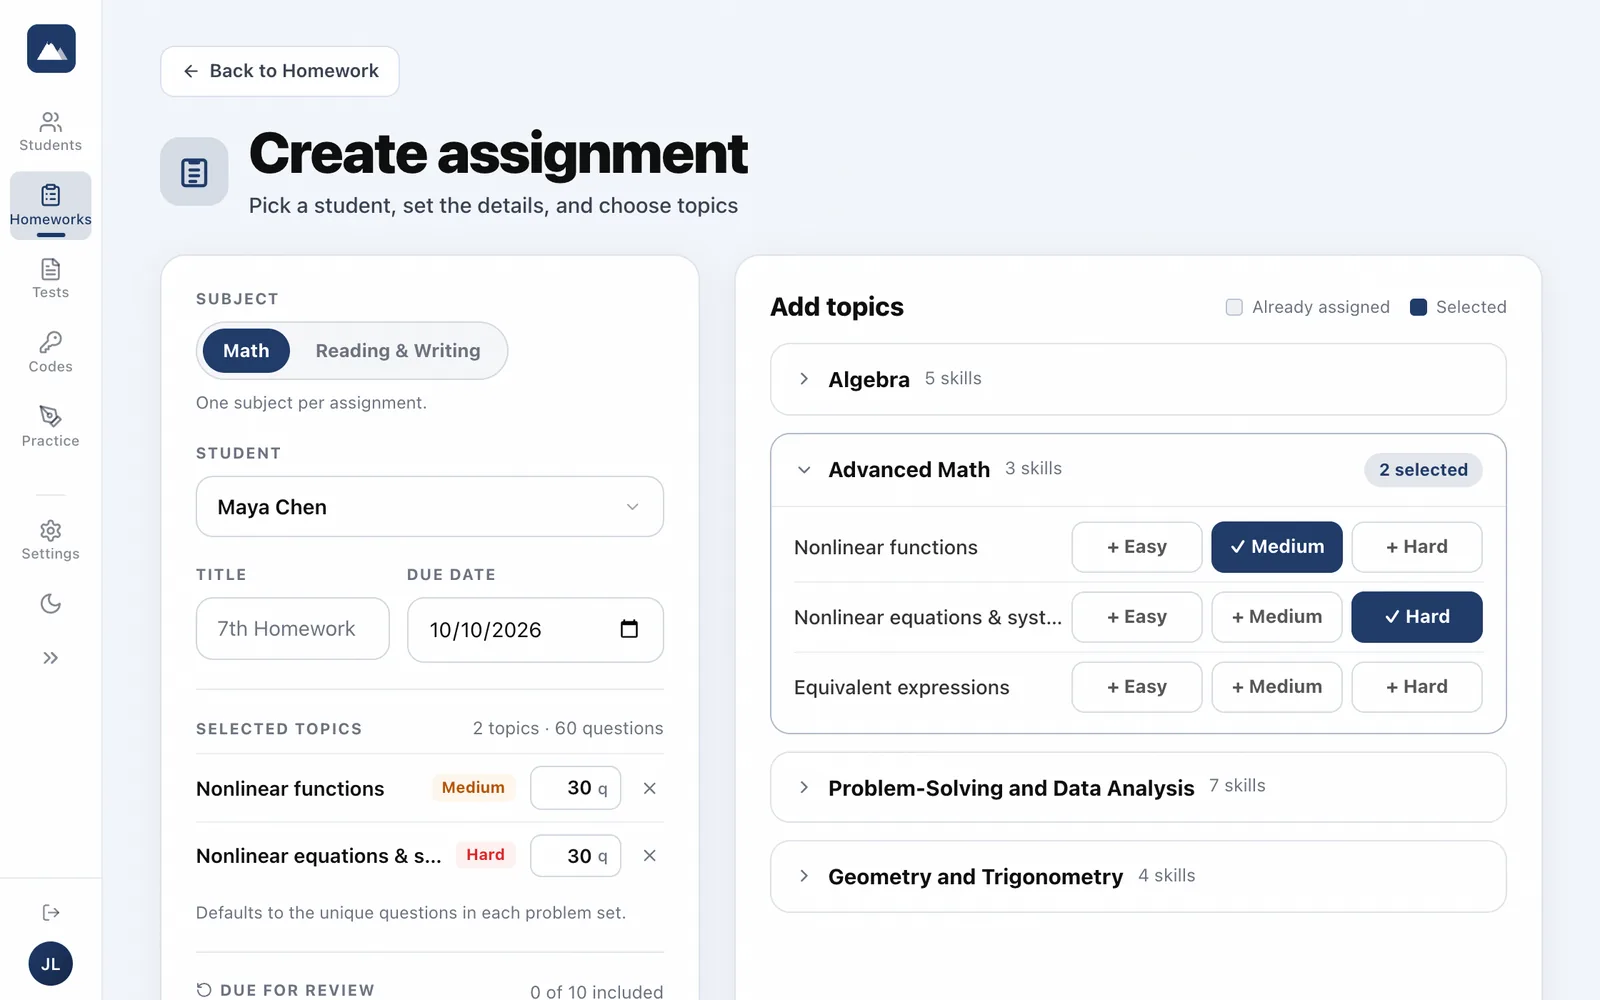Image resolution: width=1600 pixels, height=1000 pixels.
Task: Open the Students section
Action: tap(50, 132)
